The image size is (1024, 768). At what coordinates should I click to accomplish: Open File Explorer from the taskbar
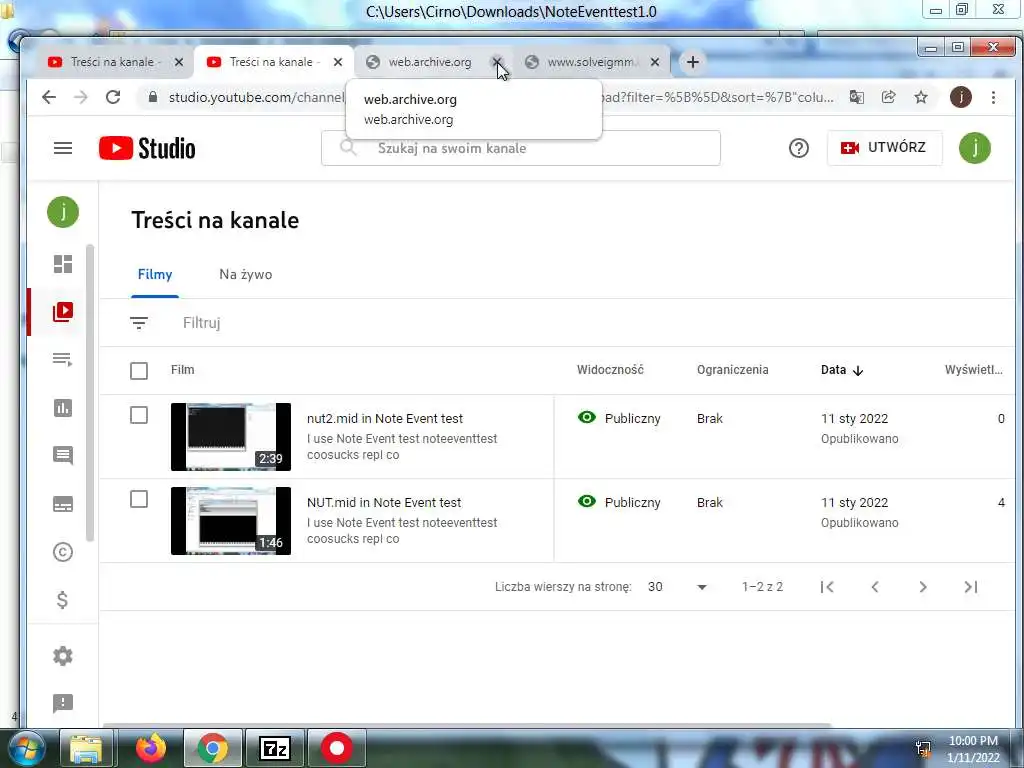86,748
